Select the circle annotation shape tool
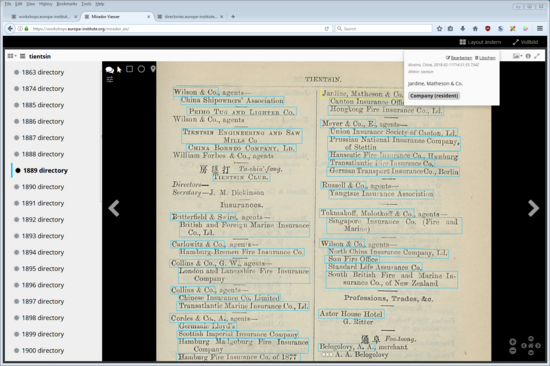550x366 pixels. (x=141, y=69)
